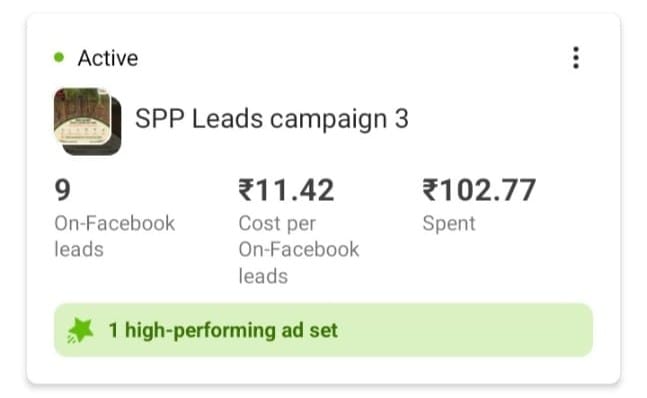The width and height of the screenshot is (647, 398).
Task: Click the green star icon in the banner
Action: (80, 330)
